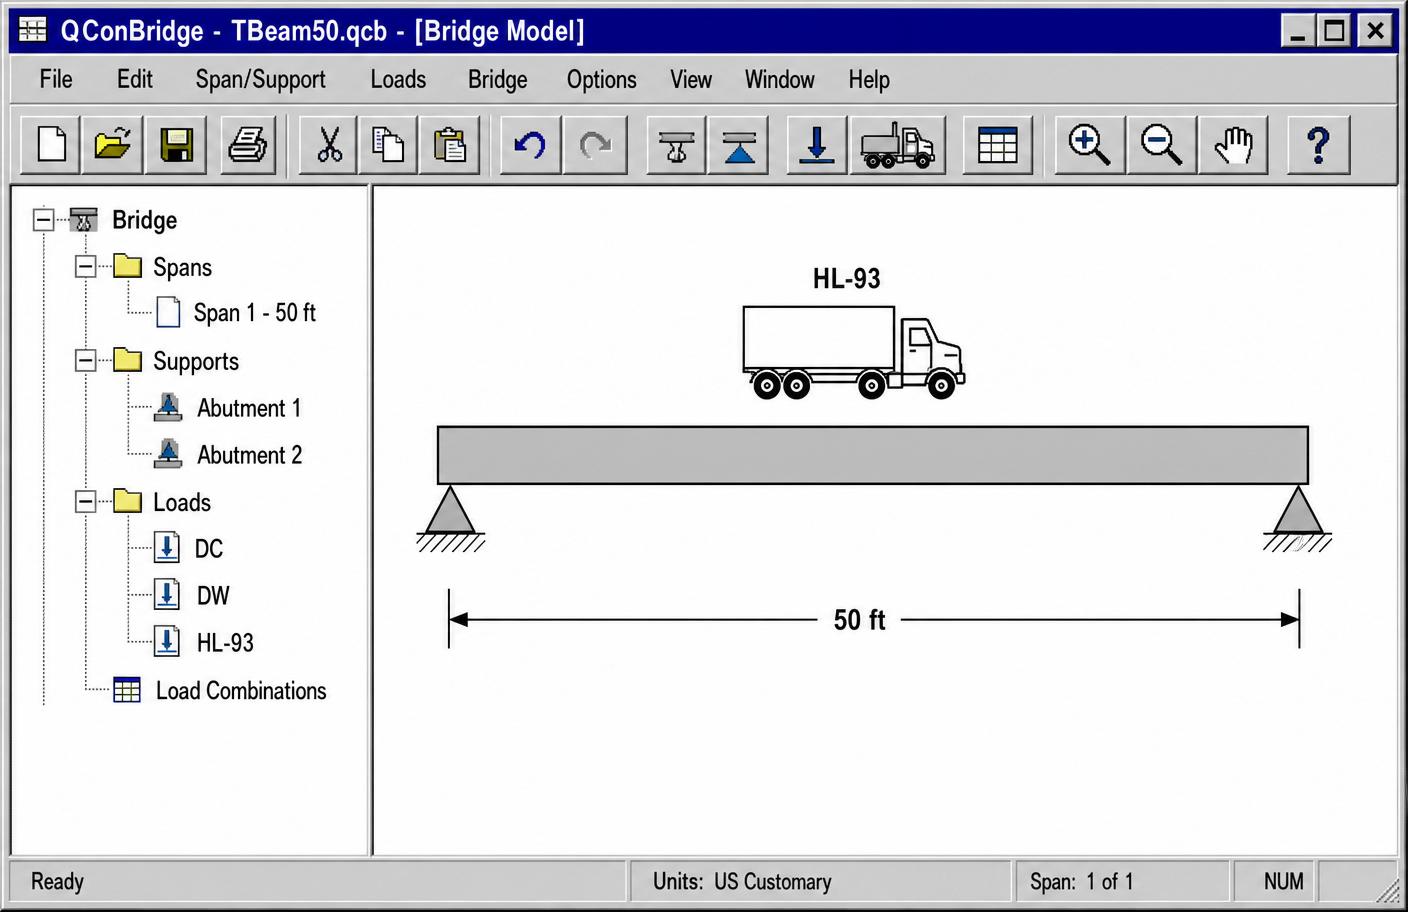The height and width of the screenshot is (912, 1408).
Task: Click the DW load icon in tree
Action: click(x=167, y=594)
